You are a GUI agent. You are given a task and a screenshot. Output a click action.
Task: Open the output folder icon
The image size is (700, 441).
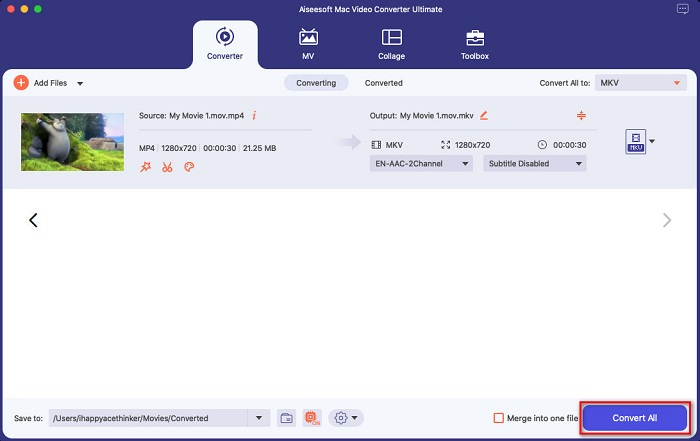286,418
